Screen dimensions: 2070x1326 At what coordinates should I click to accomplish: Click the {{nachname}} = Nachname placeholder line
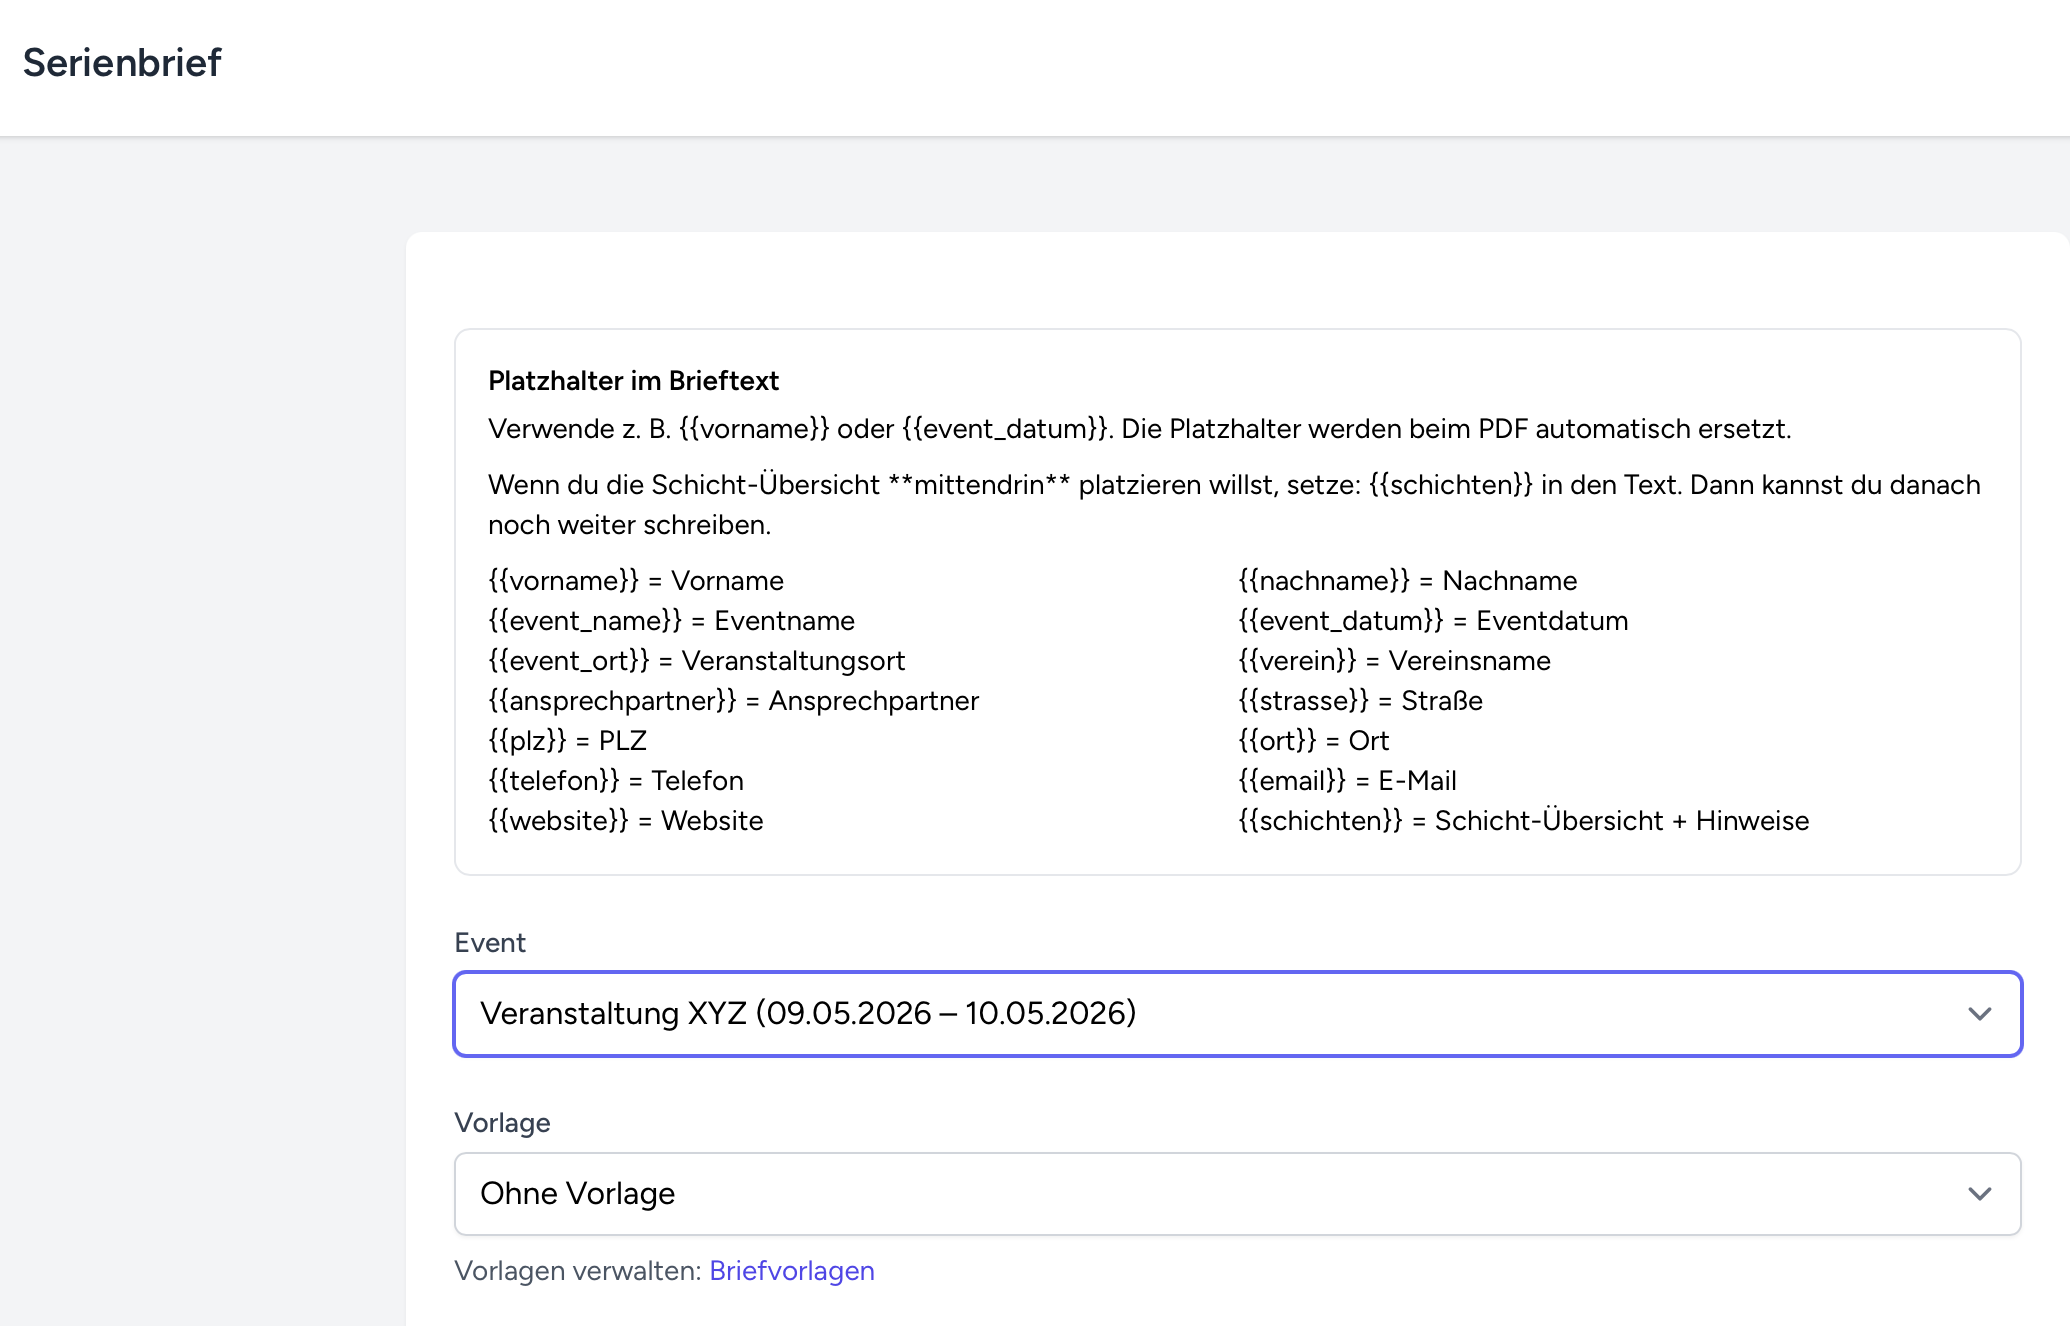point(1407,581)
